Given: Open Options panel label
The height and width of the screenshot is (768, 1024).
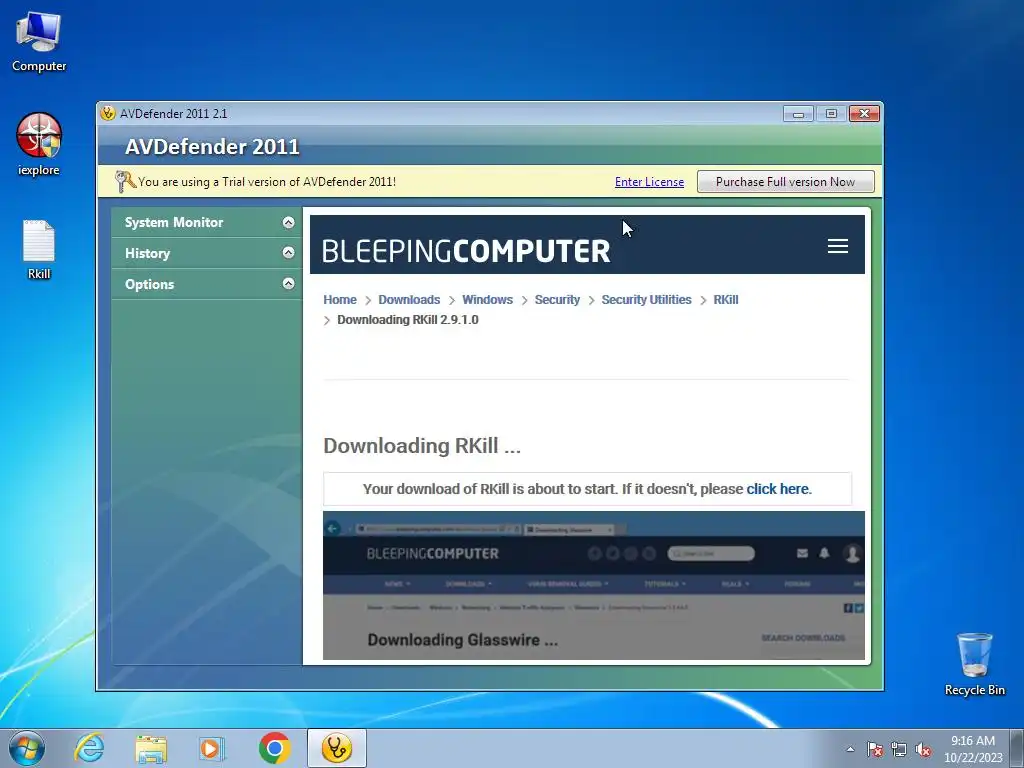Looking at the screenshot, I should point(150,284).
